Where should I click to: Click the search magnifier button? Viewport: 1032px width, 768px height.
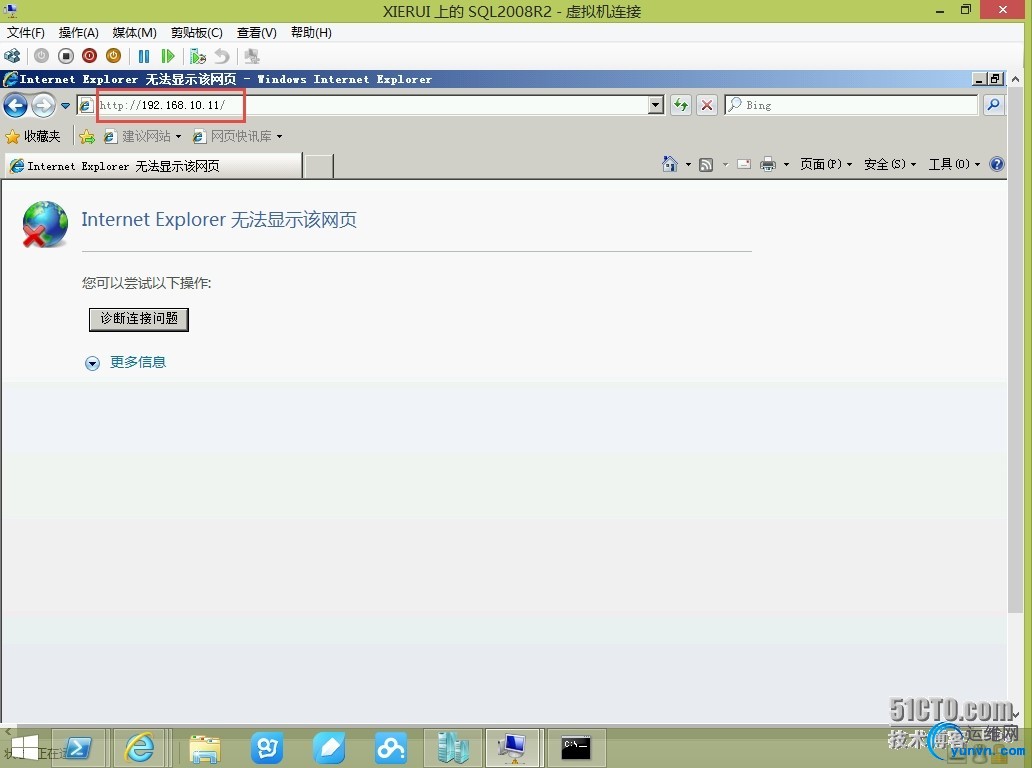tap(993, 105)
